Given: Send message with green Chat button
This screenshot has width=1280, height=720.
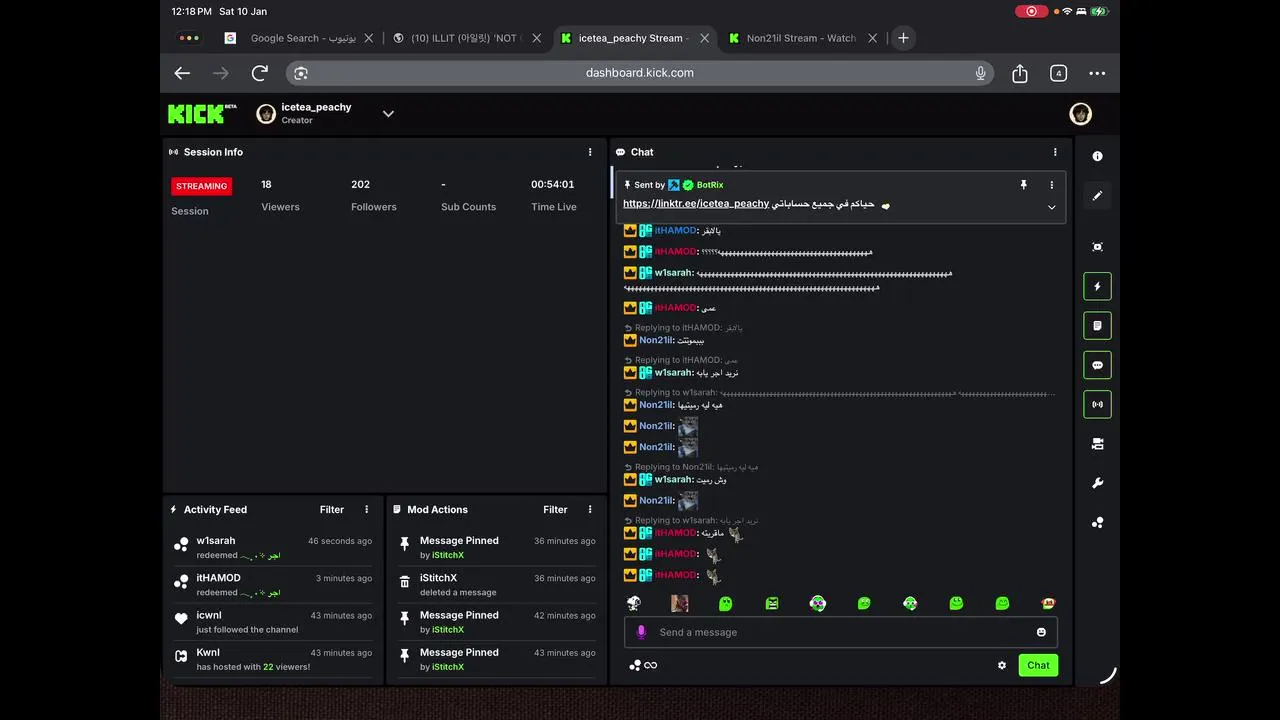Looking at the screenshot, I should tap(1038, 665).
